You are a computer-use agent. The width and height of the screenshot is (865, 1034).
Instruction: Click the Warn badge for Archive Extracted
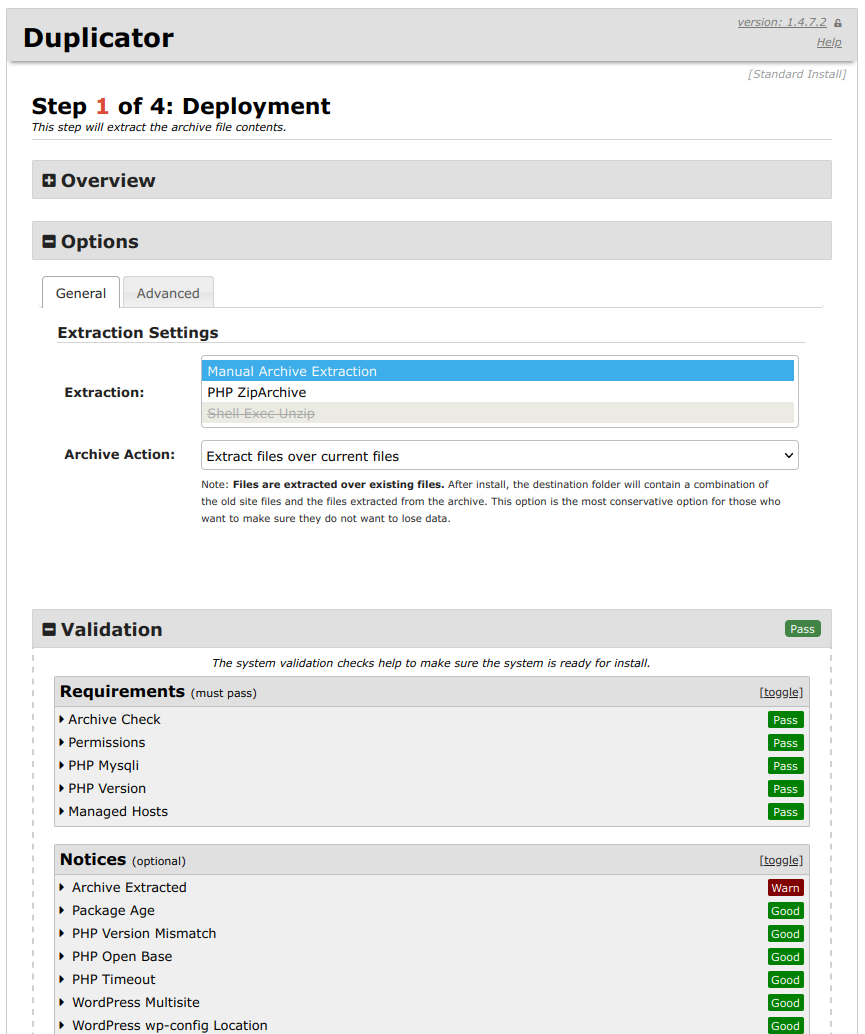[x=785, y=888]
